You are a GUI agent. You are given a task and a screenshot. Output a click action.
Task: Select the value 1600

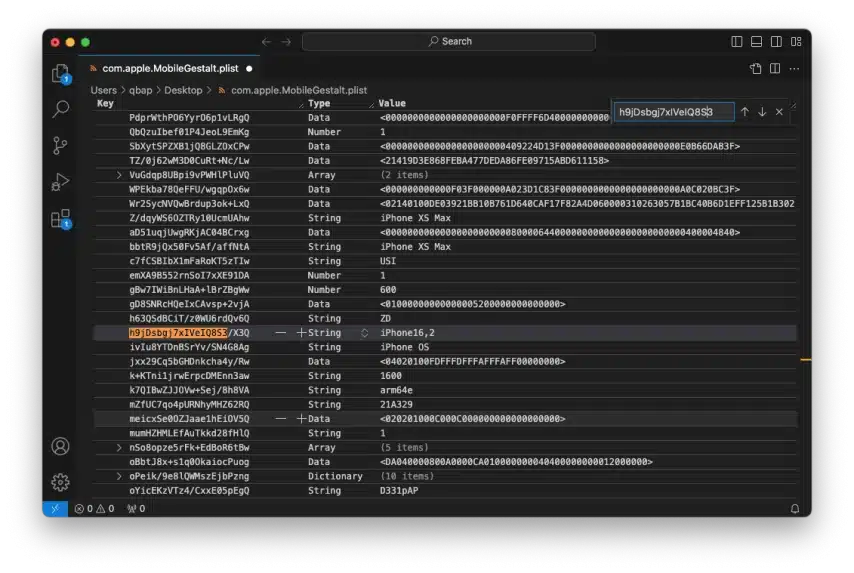click(x=391, y=376)
